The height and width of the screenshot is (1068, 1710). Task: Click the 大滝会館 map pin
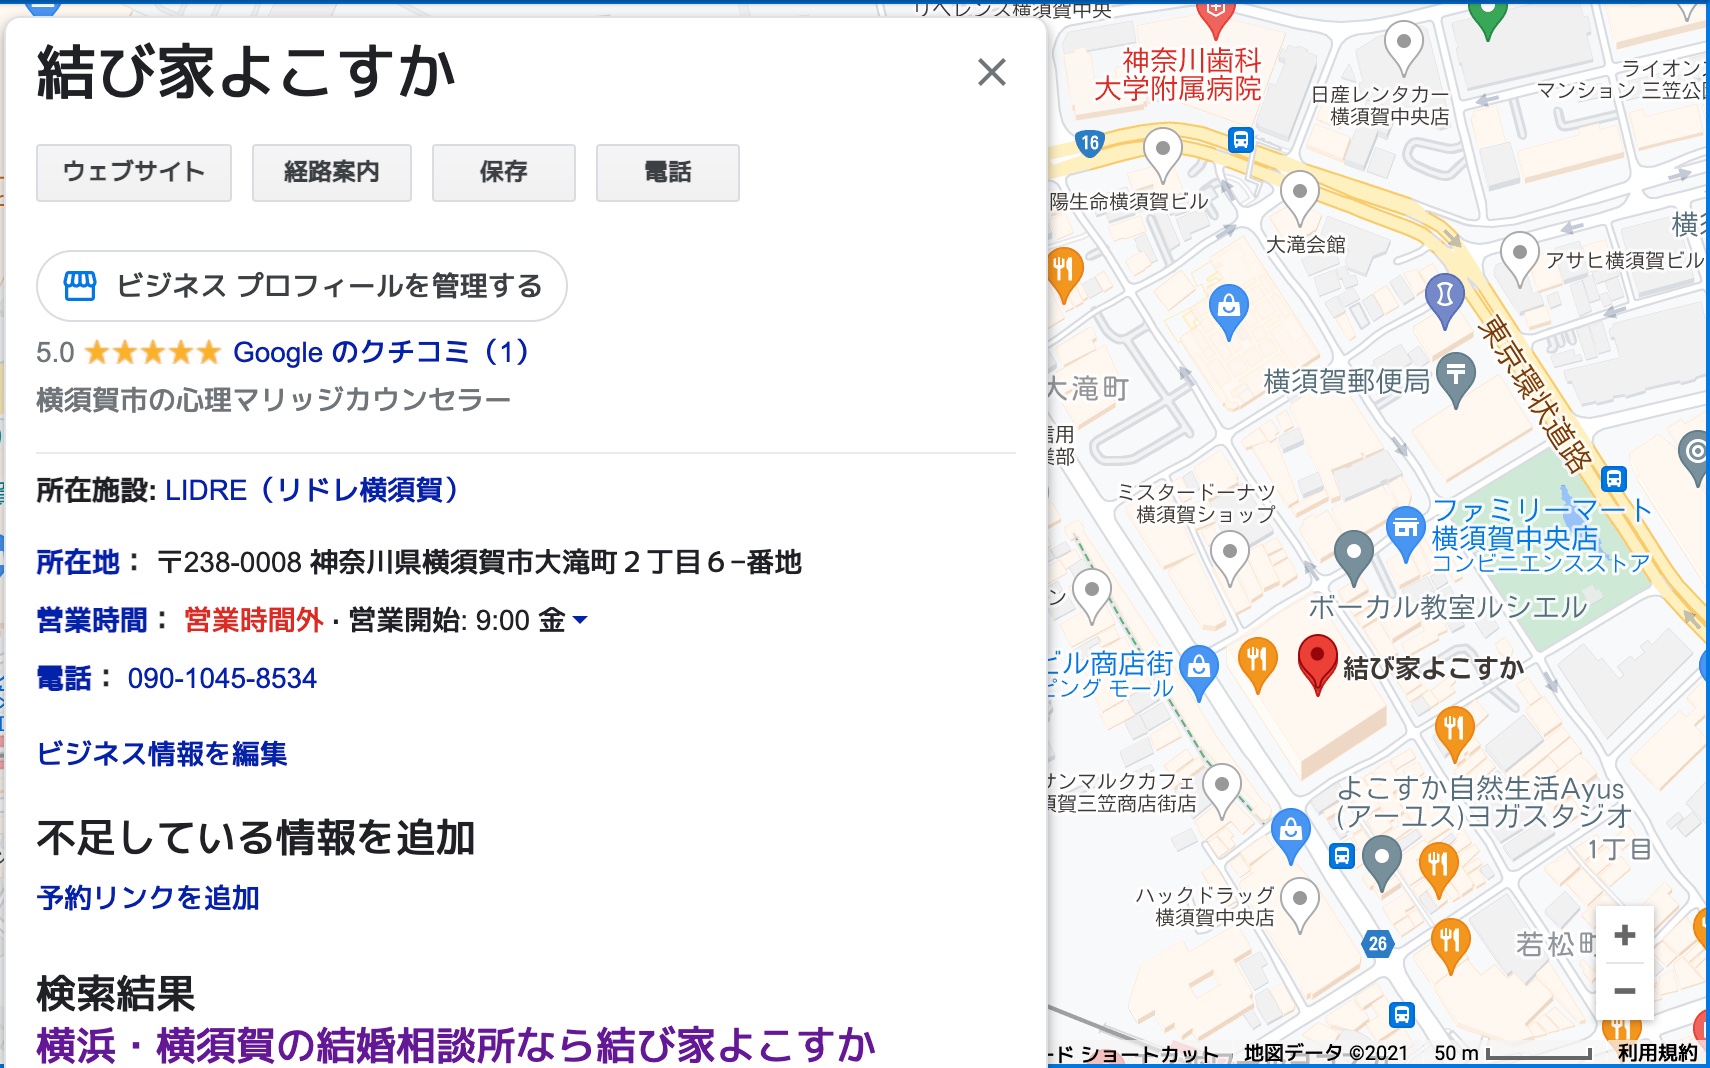pos(1299,196)
